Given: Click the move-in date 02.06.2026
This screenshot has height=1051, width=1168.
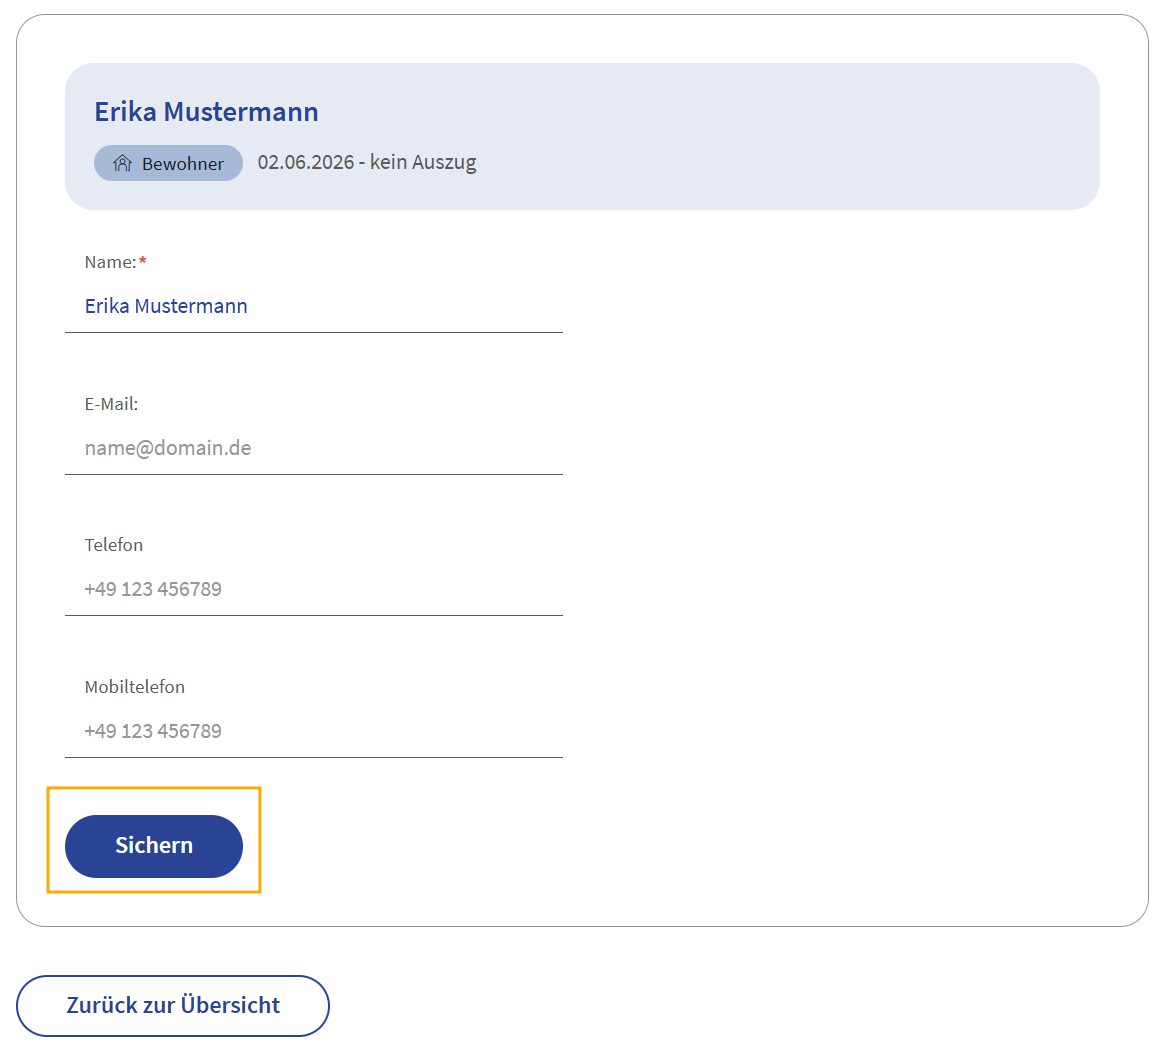Looking at the screenshot, I should [x=305, y=162].
